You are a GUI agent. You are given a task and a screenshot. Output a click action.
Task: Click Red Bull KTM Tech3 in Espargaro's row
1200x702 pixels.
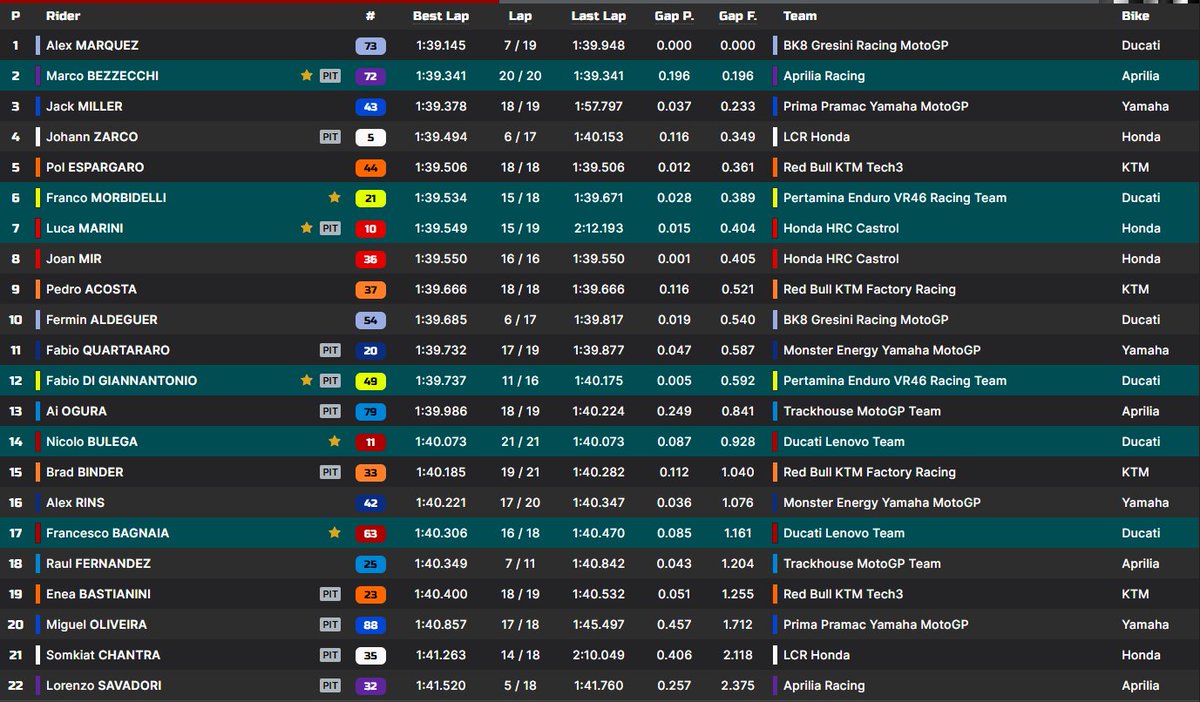pos(843,168)
